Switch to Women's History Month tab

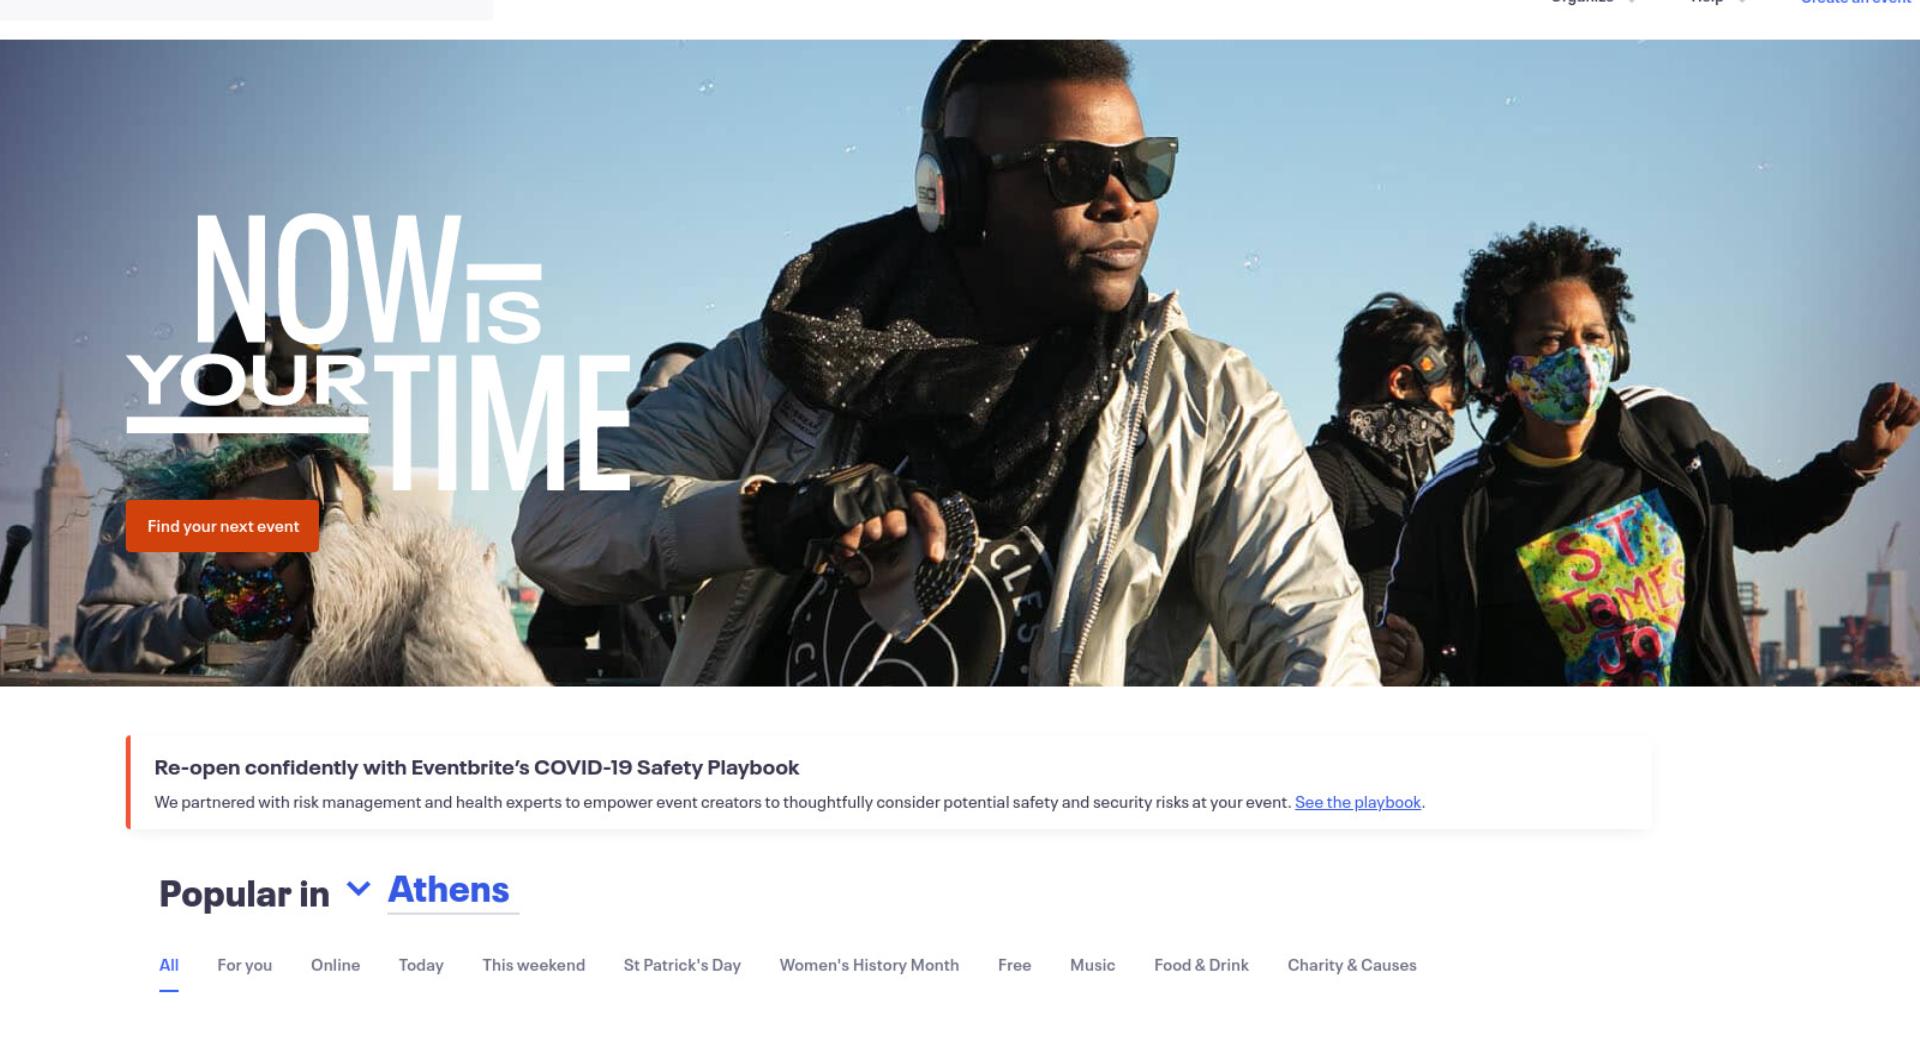coord(869,965)
